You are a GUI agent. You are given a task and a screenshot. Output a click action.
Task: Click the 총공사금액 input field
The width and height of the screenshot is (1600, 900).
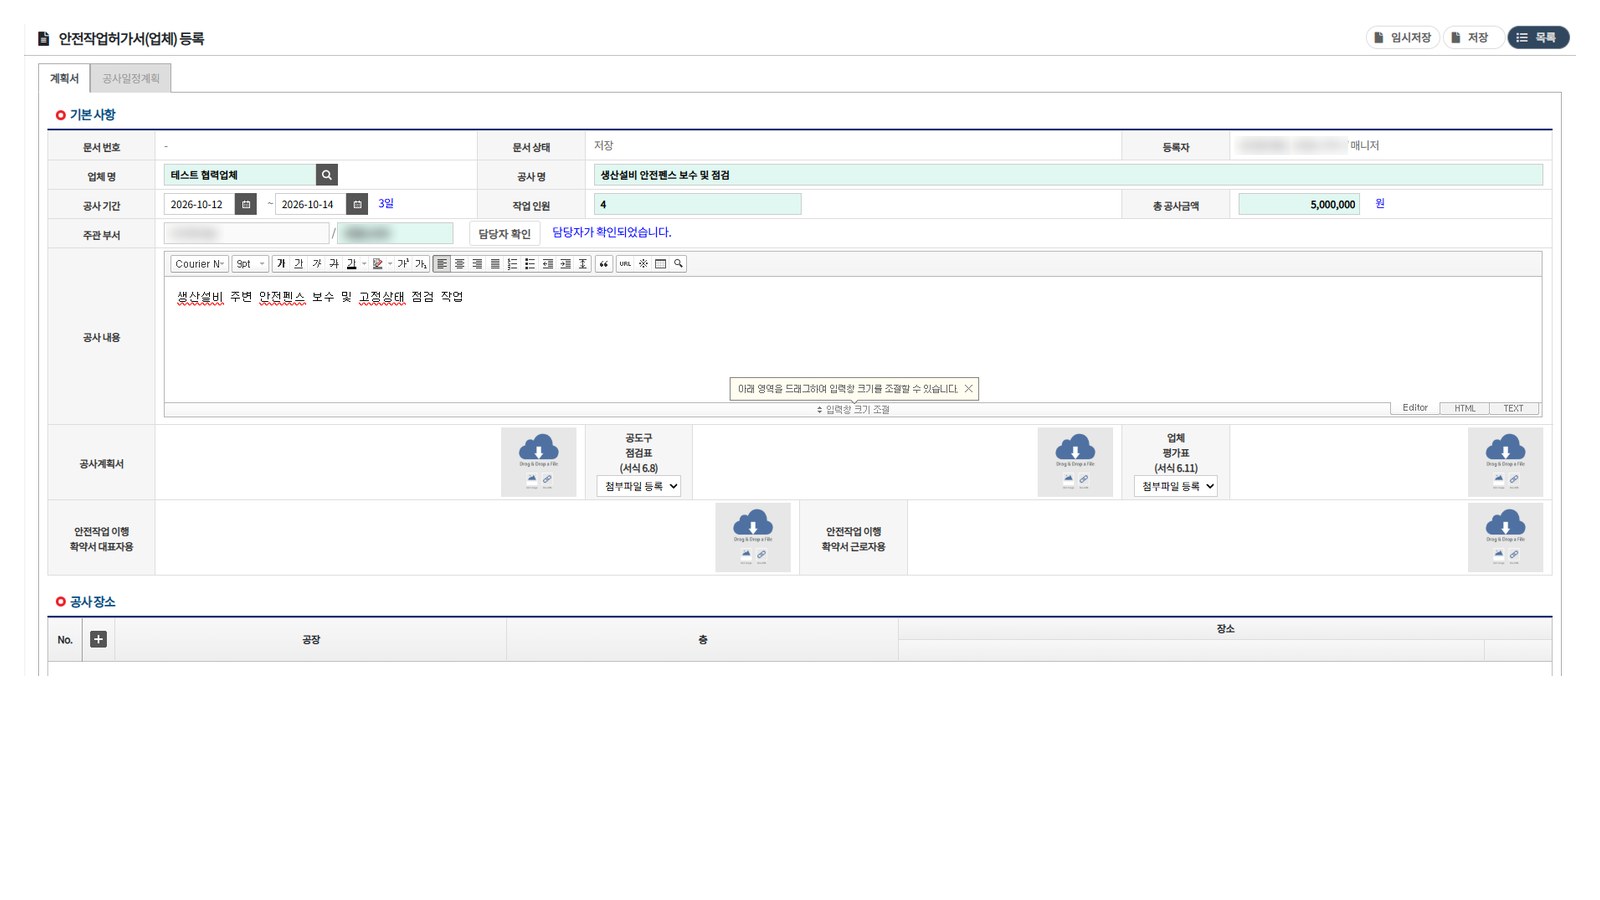(1299, 204)
